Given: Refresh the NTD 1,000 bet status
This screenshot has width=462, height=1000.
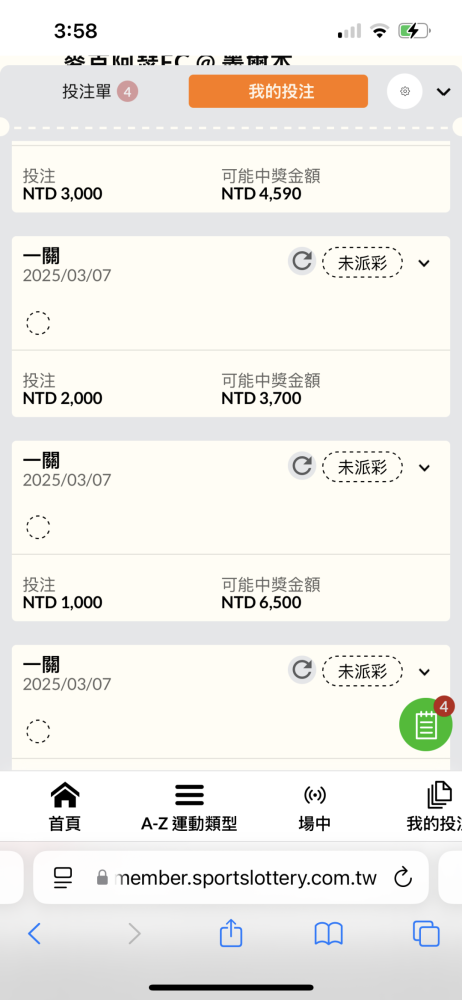Looking at the screenshot, I should pos(302,466).
